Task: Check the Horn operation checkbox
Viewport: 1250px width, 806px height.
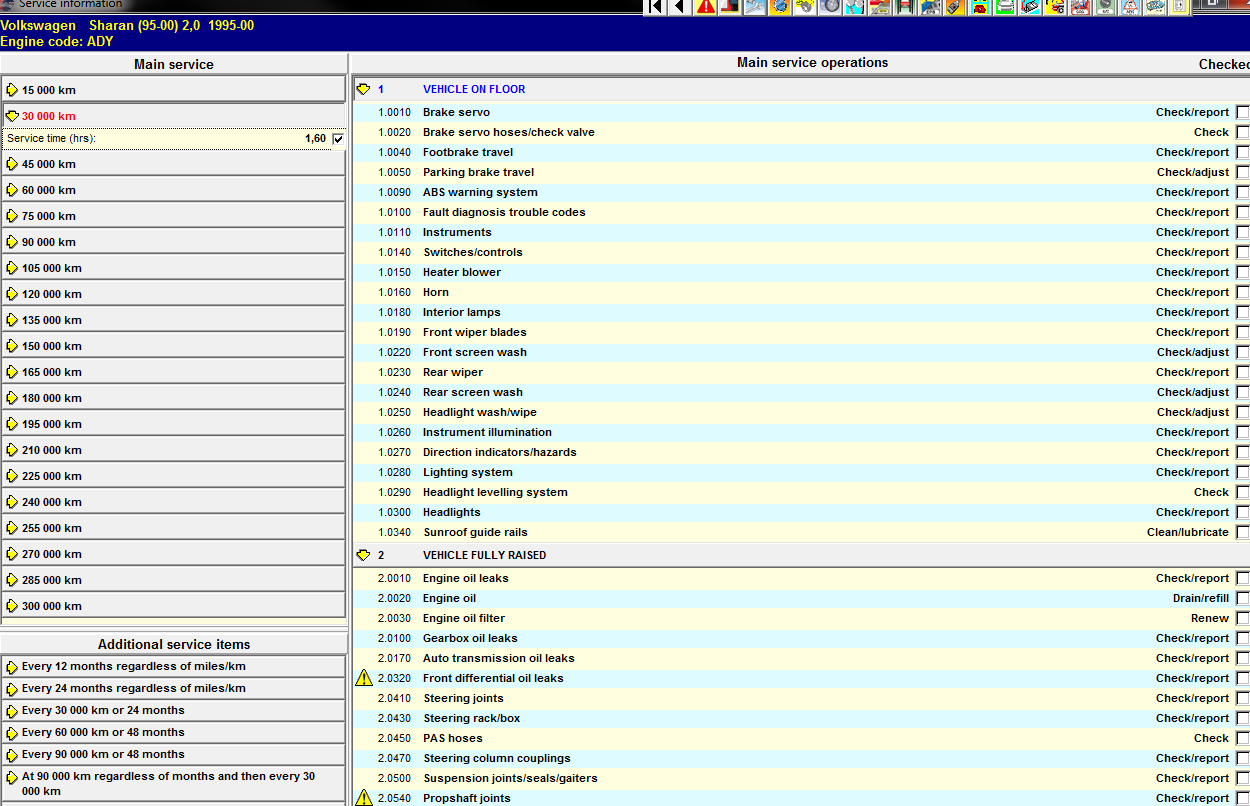Action: tap(1242, 292)
